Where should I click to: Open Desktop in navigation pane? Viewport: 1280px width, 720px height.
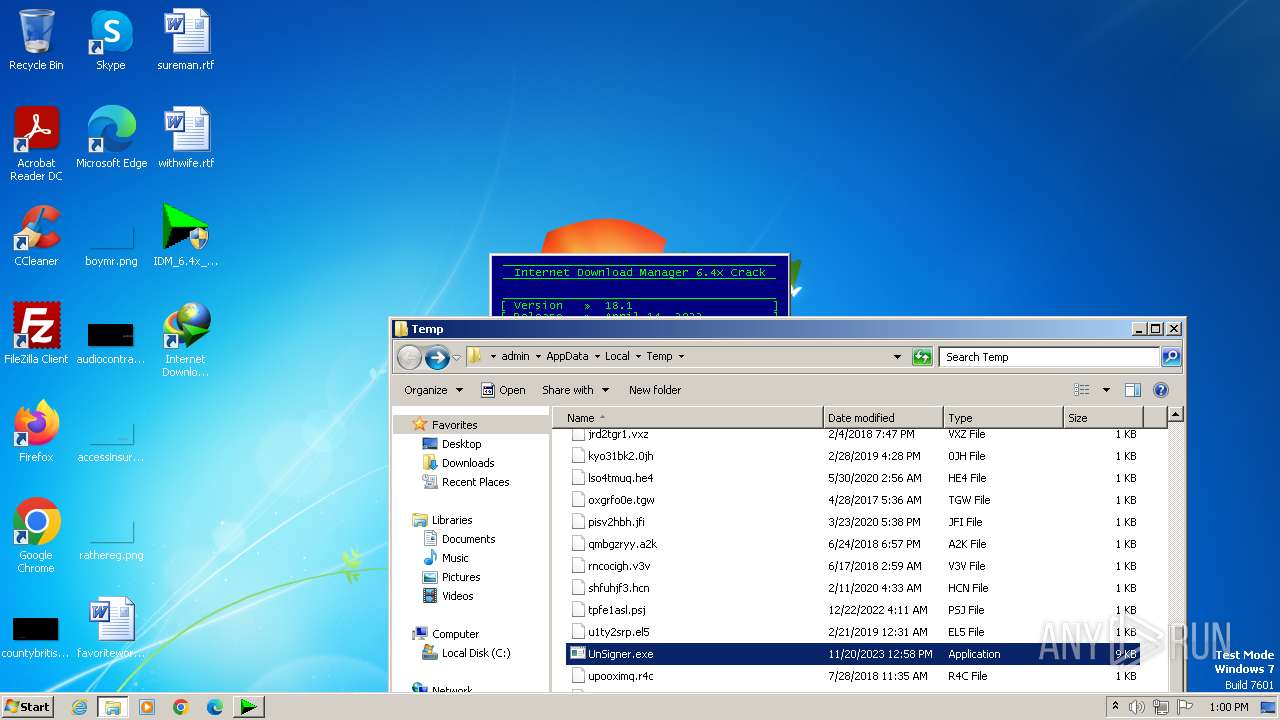point(461,444)
